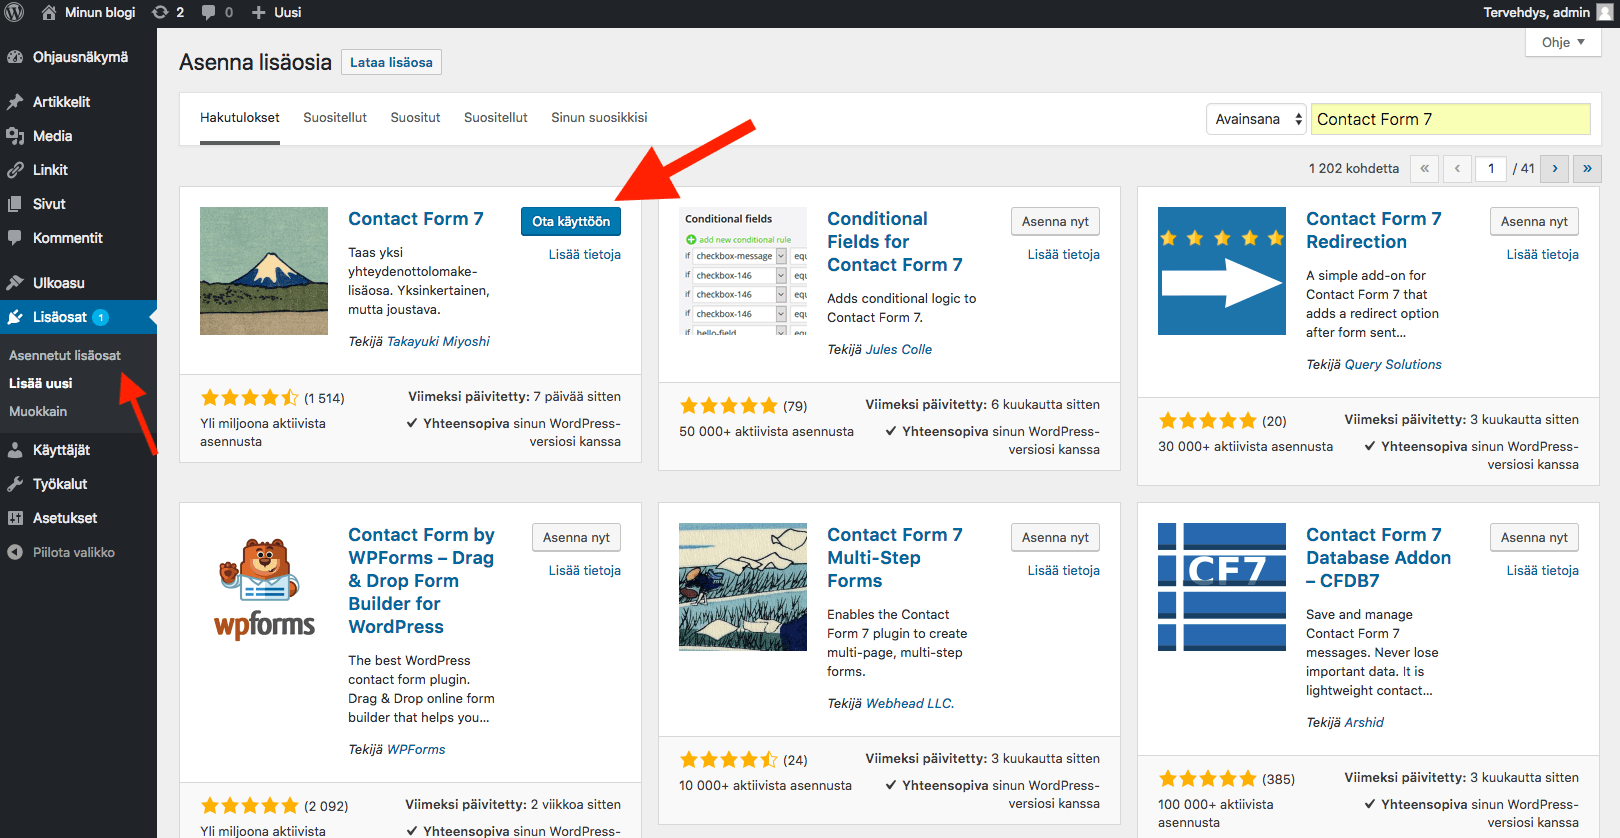Open the WordPress logo menu

[14, 12]
